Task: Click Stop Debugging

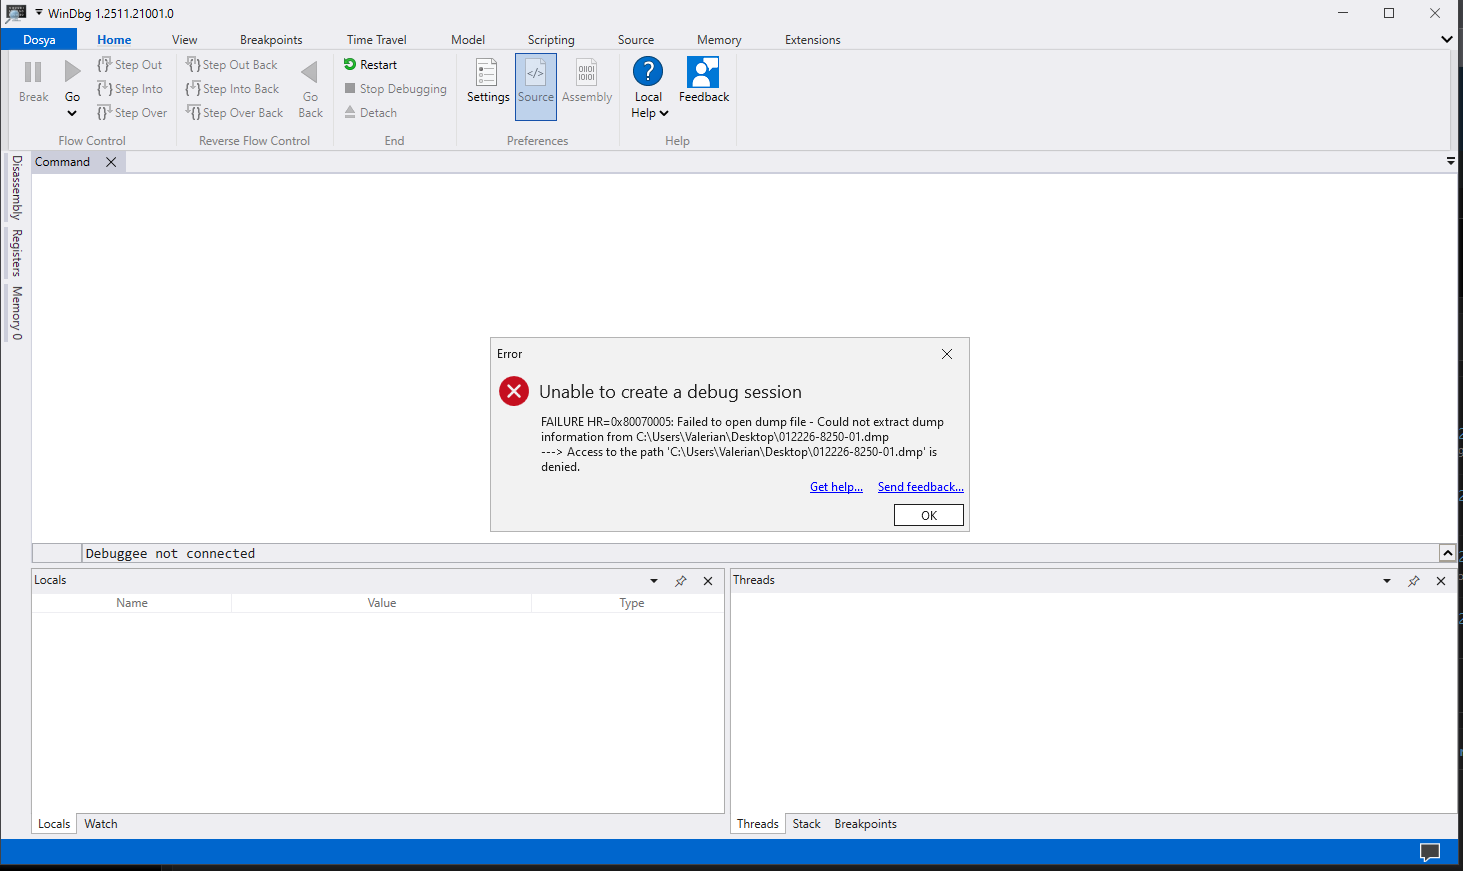Action: pyautogui.click(x=395, y=89)
